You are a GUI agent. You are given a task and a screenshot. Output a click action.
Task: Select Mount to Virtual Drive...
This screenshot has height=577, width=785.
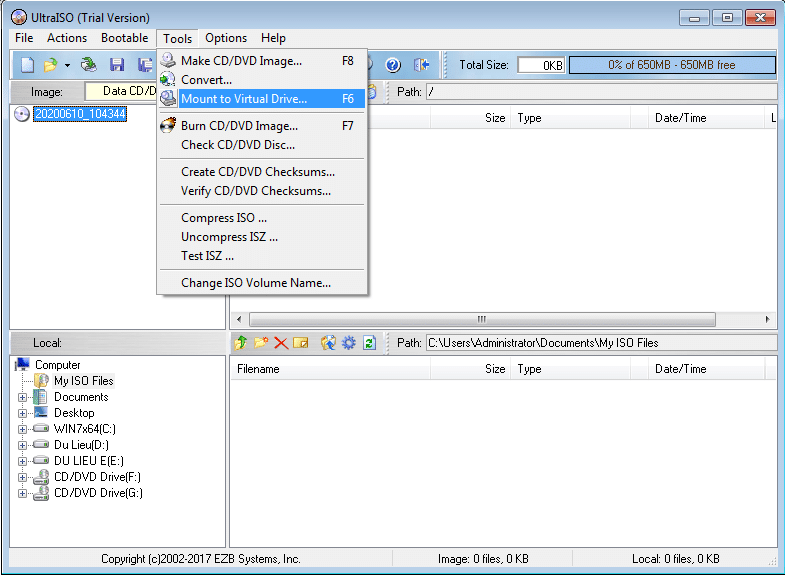click(262, 99)
